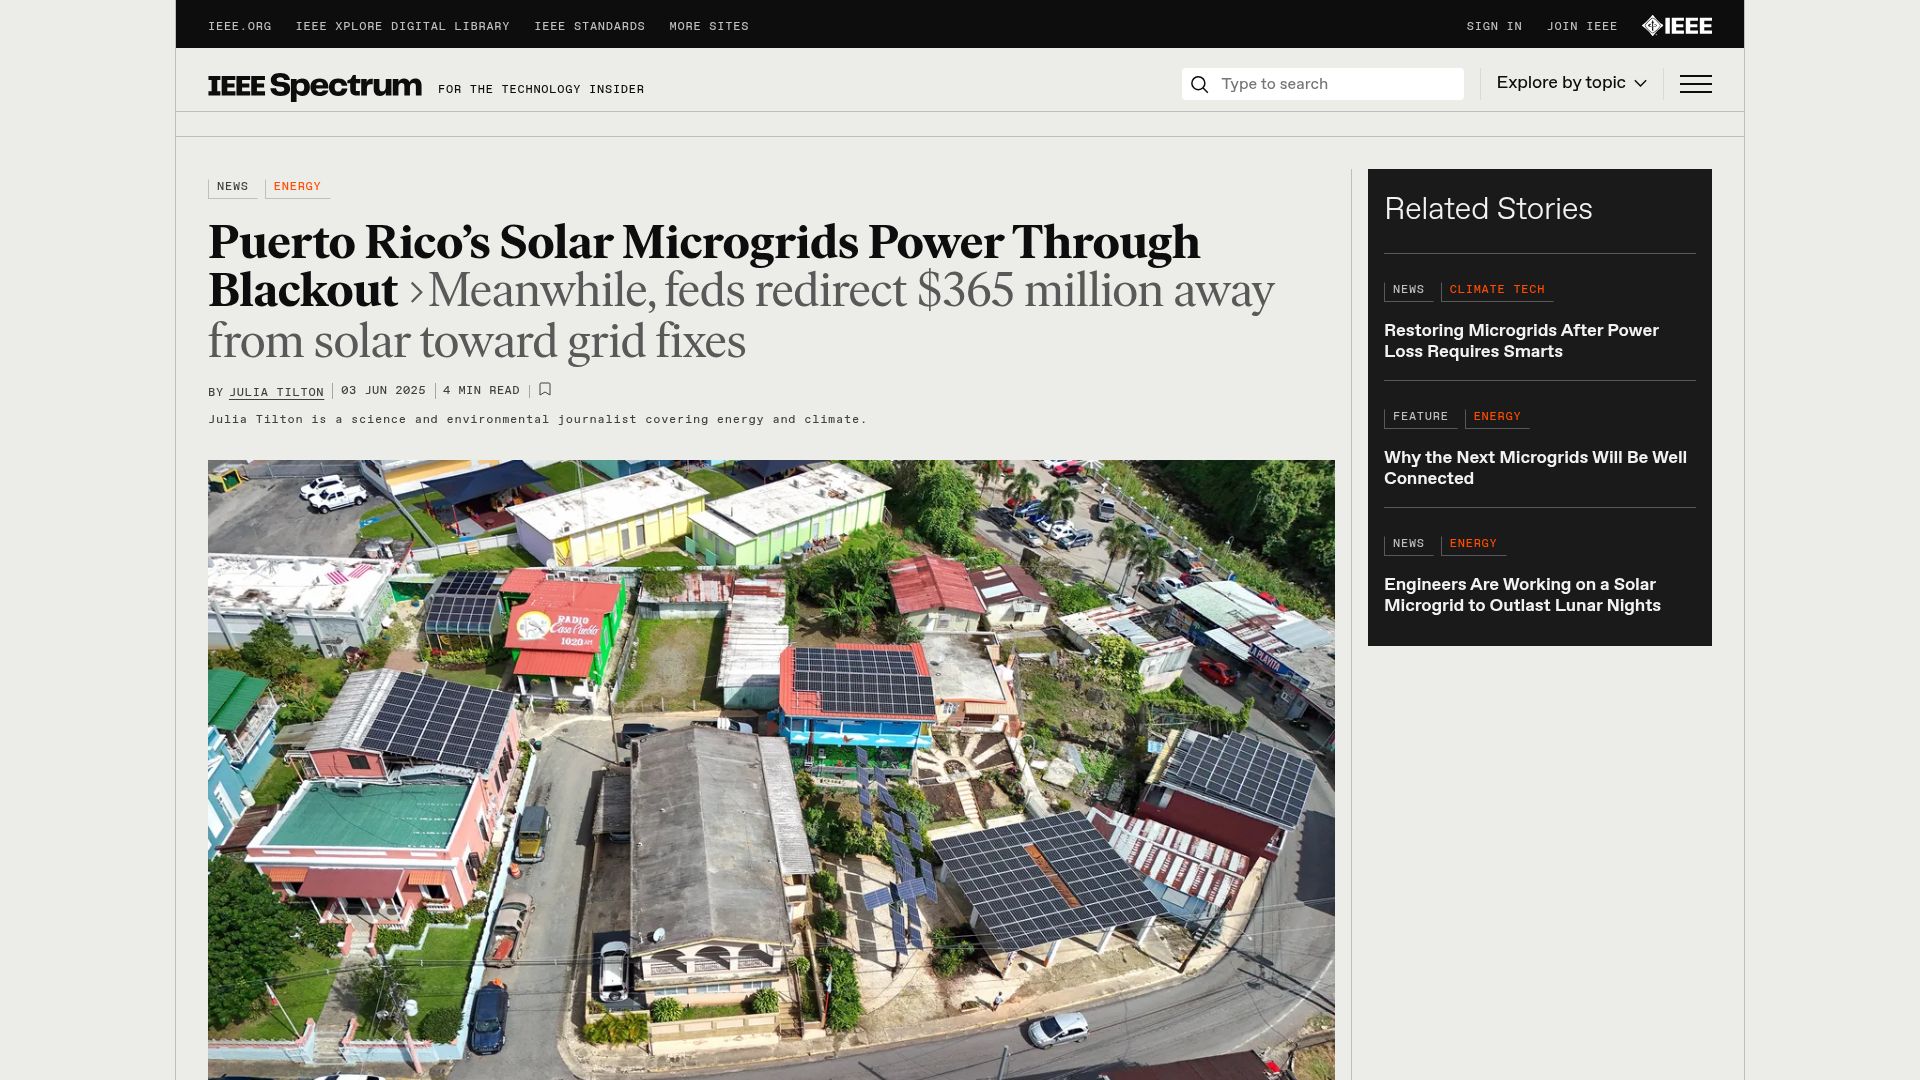This screenshot has height=1080, width=1920.
Task: Click the NEWS tag above the headline
Action: (x=233, y=187)
